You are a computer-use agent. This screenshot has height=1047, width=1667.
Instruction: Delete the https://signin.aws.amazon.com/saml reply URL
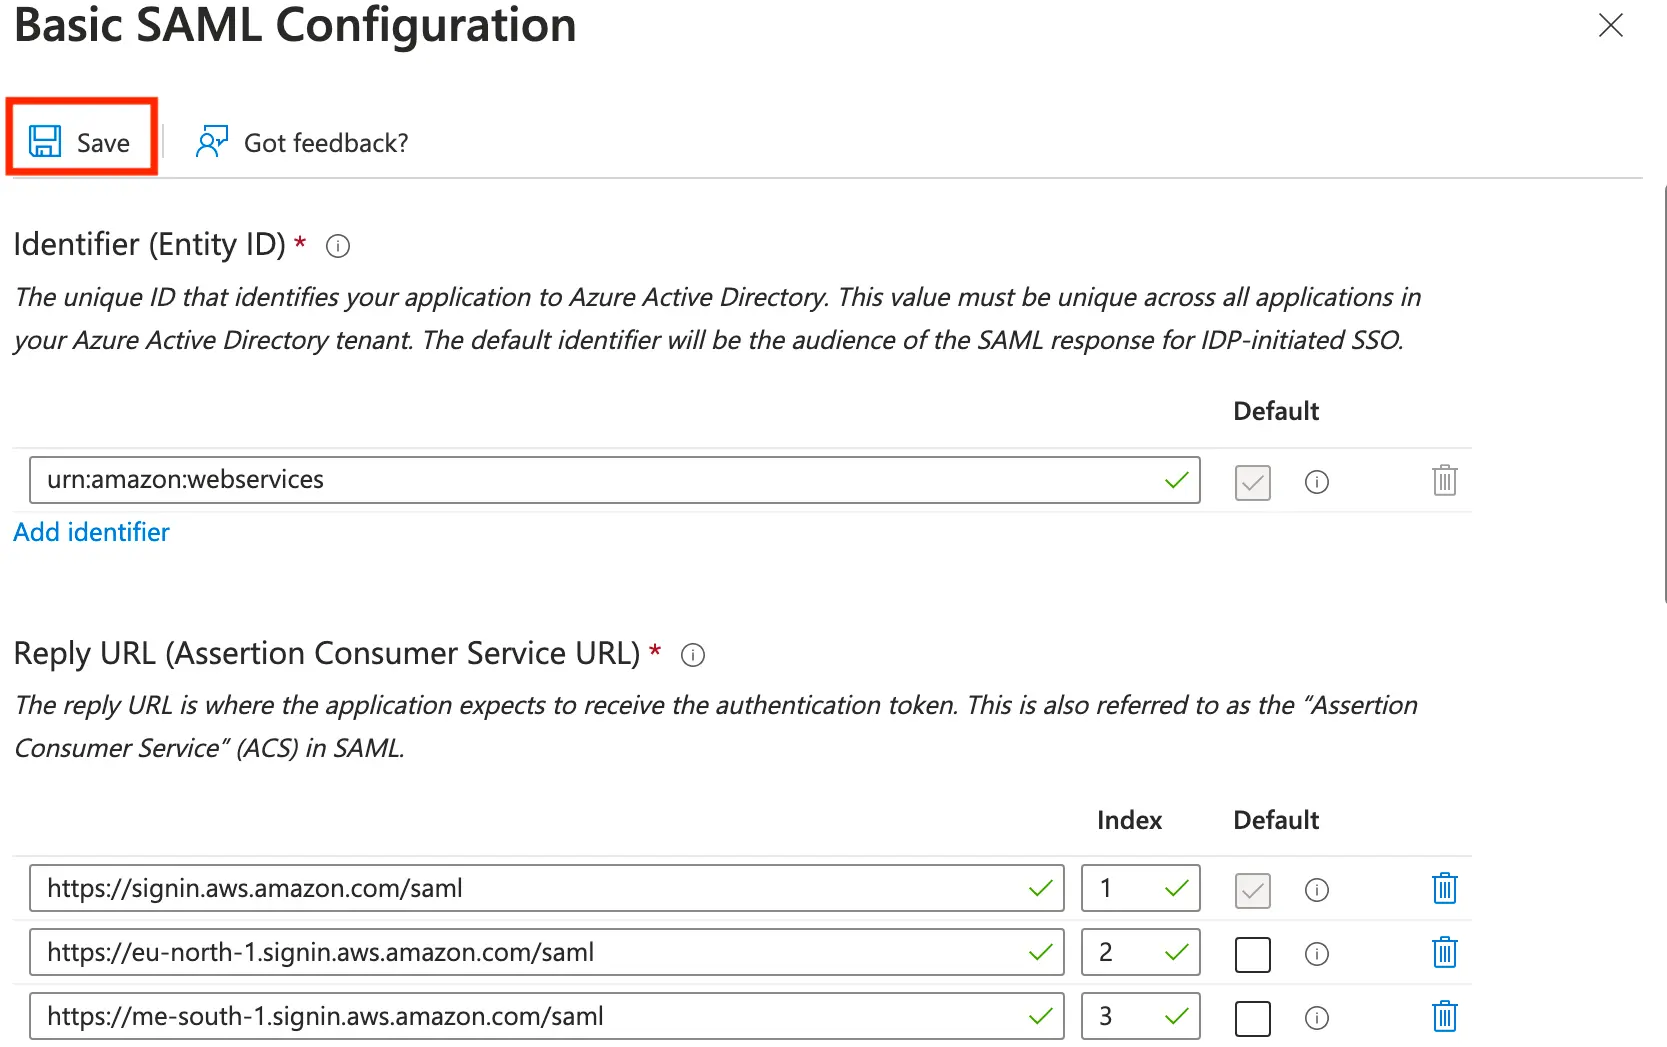(x=1444, y=889)
